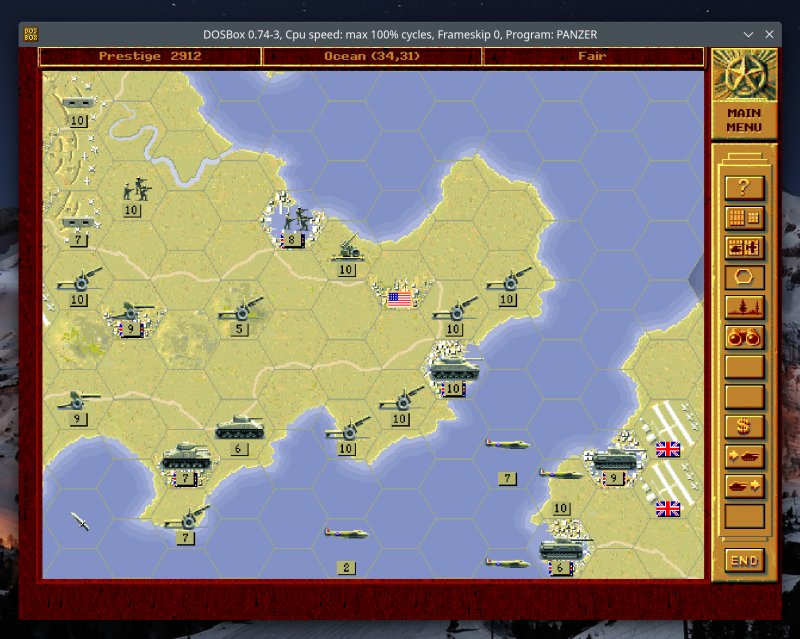Select the bomber aircraft with strength 2
The image size is (800, 639).
coord(346,535)
